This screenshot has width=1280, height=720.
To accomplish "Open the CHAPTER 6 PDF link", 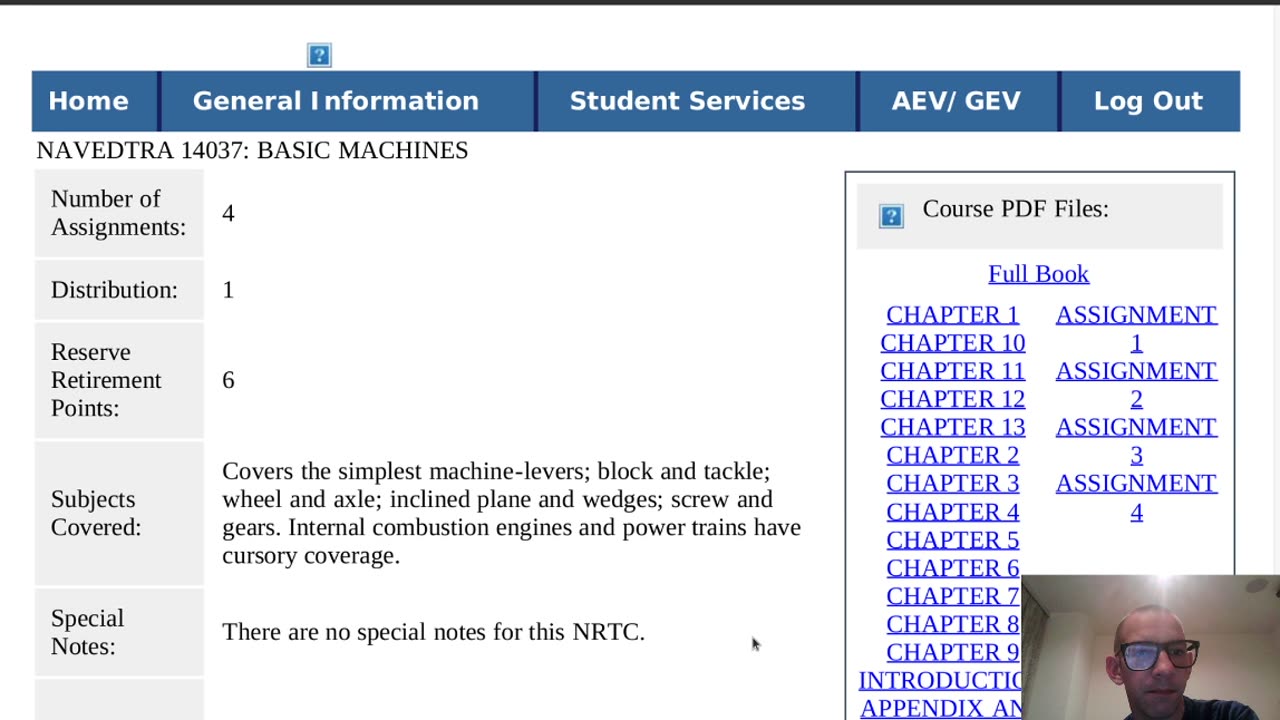I will (x=952, y=568).
